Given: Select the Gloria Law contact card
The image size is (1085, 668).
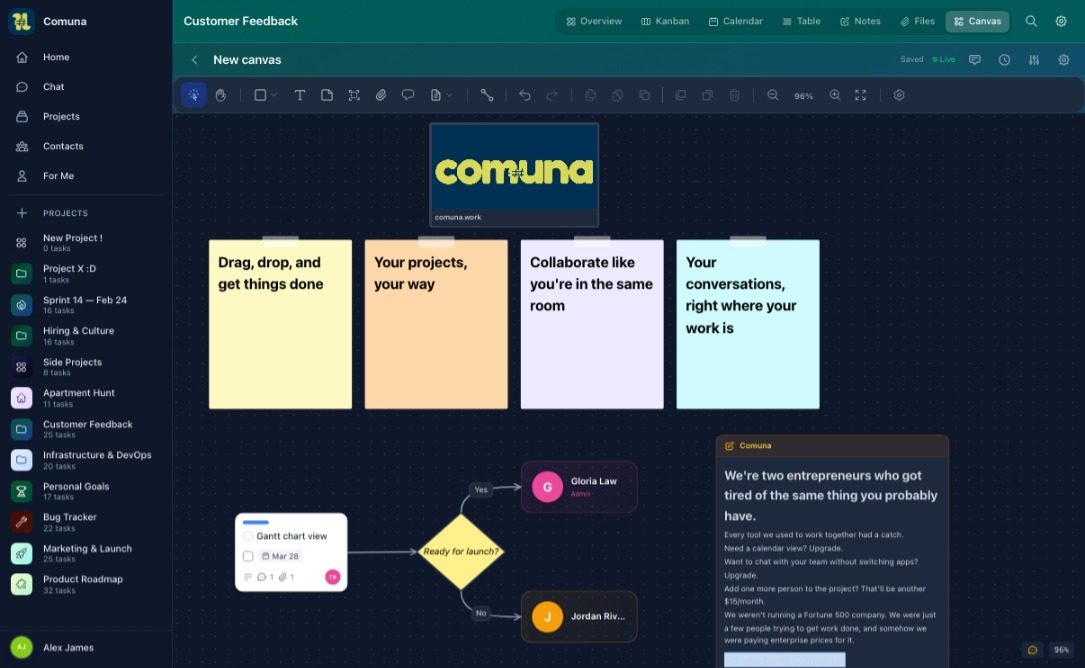Looking at the screenshot, I should (578, 487).
